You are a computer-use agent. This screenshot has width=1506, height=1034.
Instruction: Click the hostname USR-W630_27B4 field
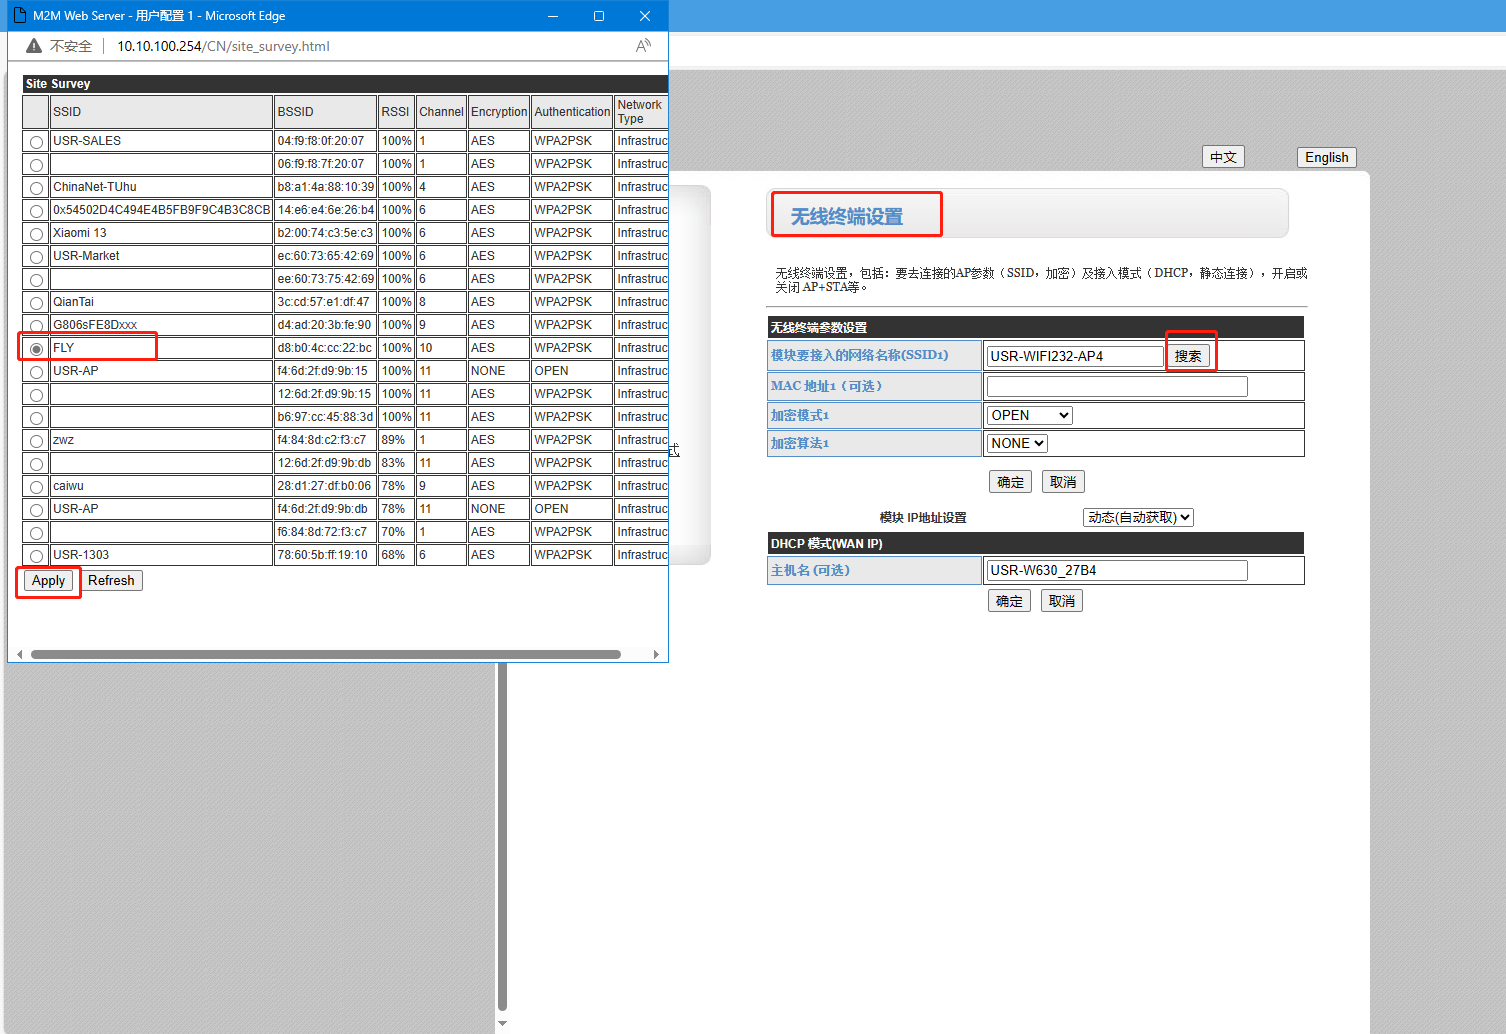(1116, 570)
